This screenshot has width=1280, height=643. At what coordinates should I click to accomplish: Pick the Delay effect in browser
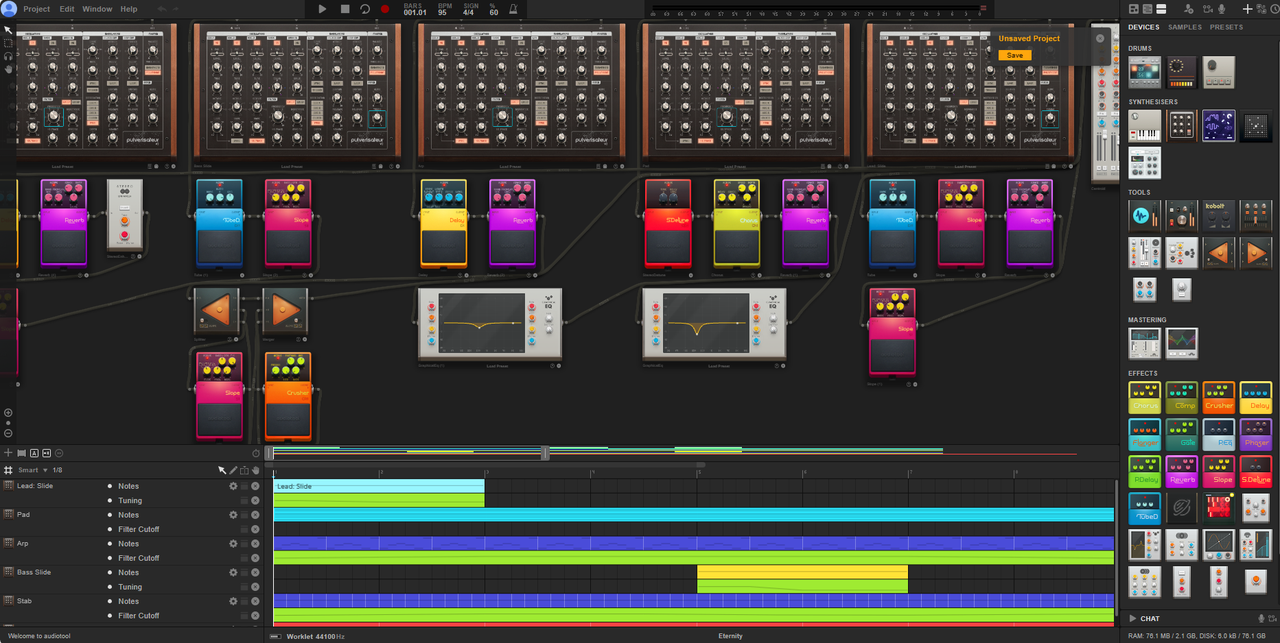(1256, 398)
